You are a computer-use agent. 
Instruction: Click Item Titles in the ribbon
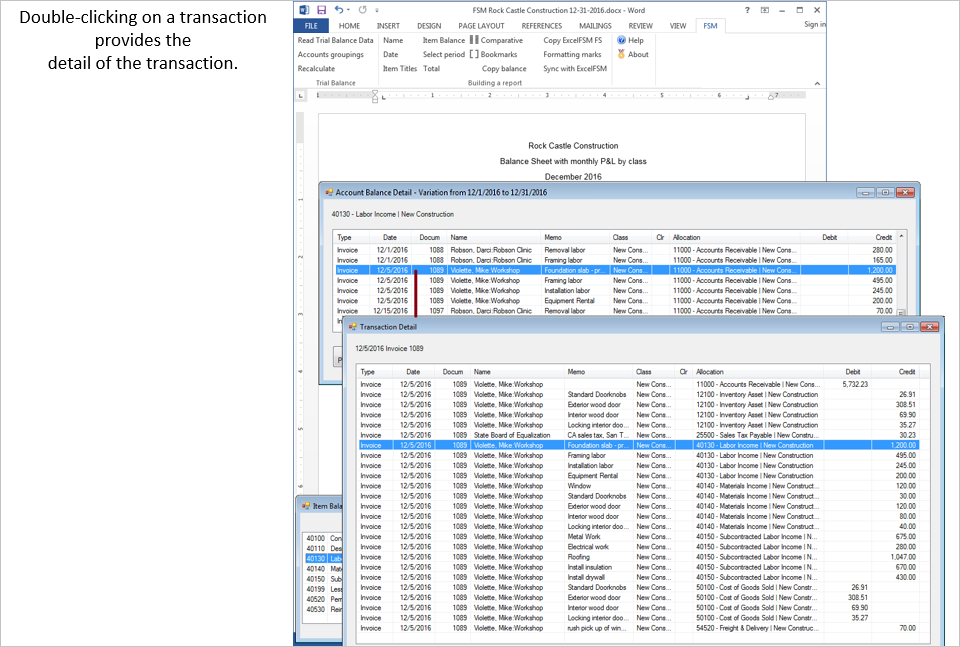click(x=400, y=69)
